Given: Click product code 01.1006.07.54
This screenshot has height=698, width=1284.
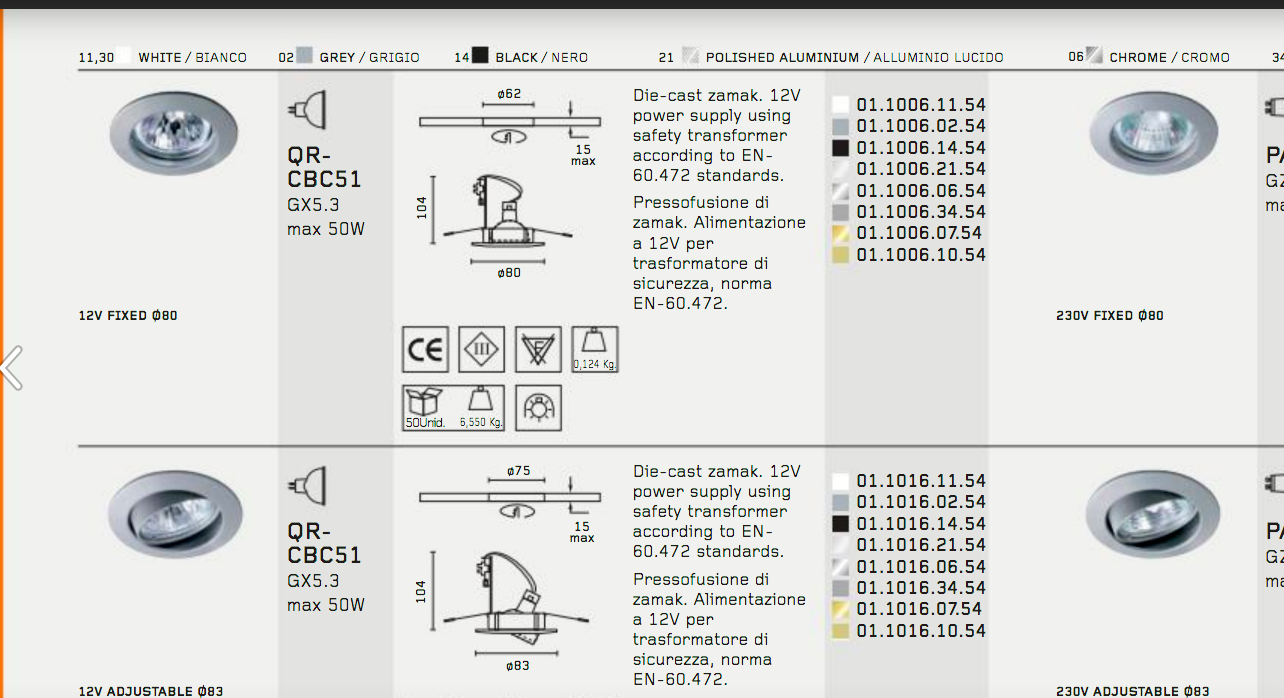Looking at the screenshot, I should [x=921, y=233].
